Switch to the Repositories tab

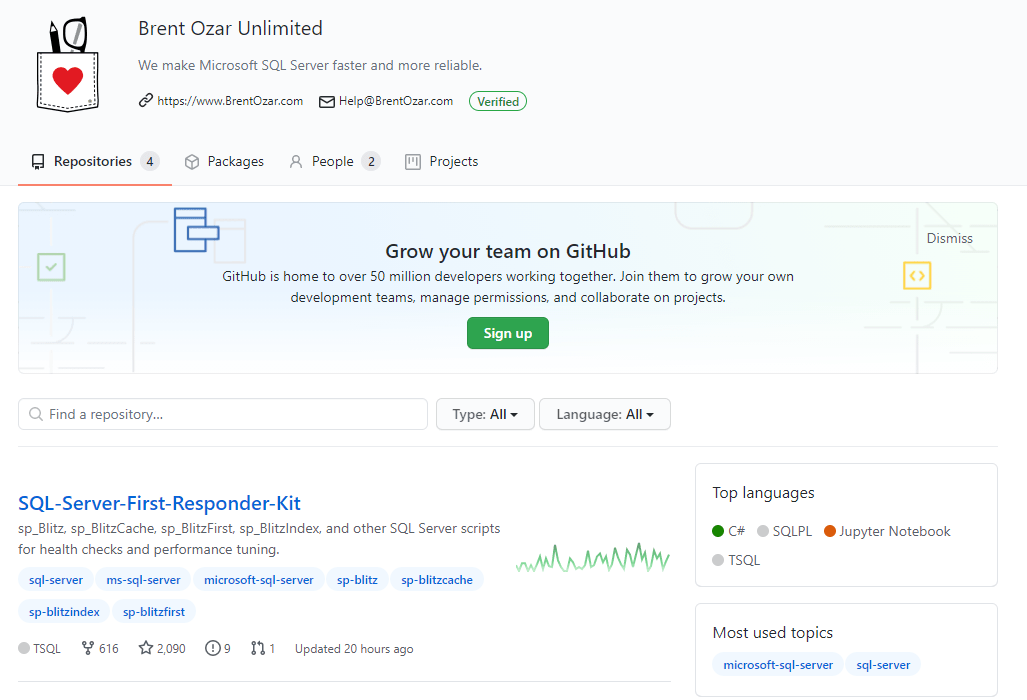(x=95, y=162)
